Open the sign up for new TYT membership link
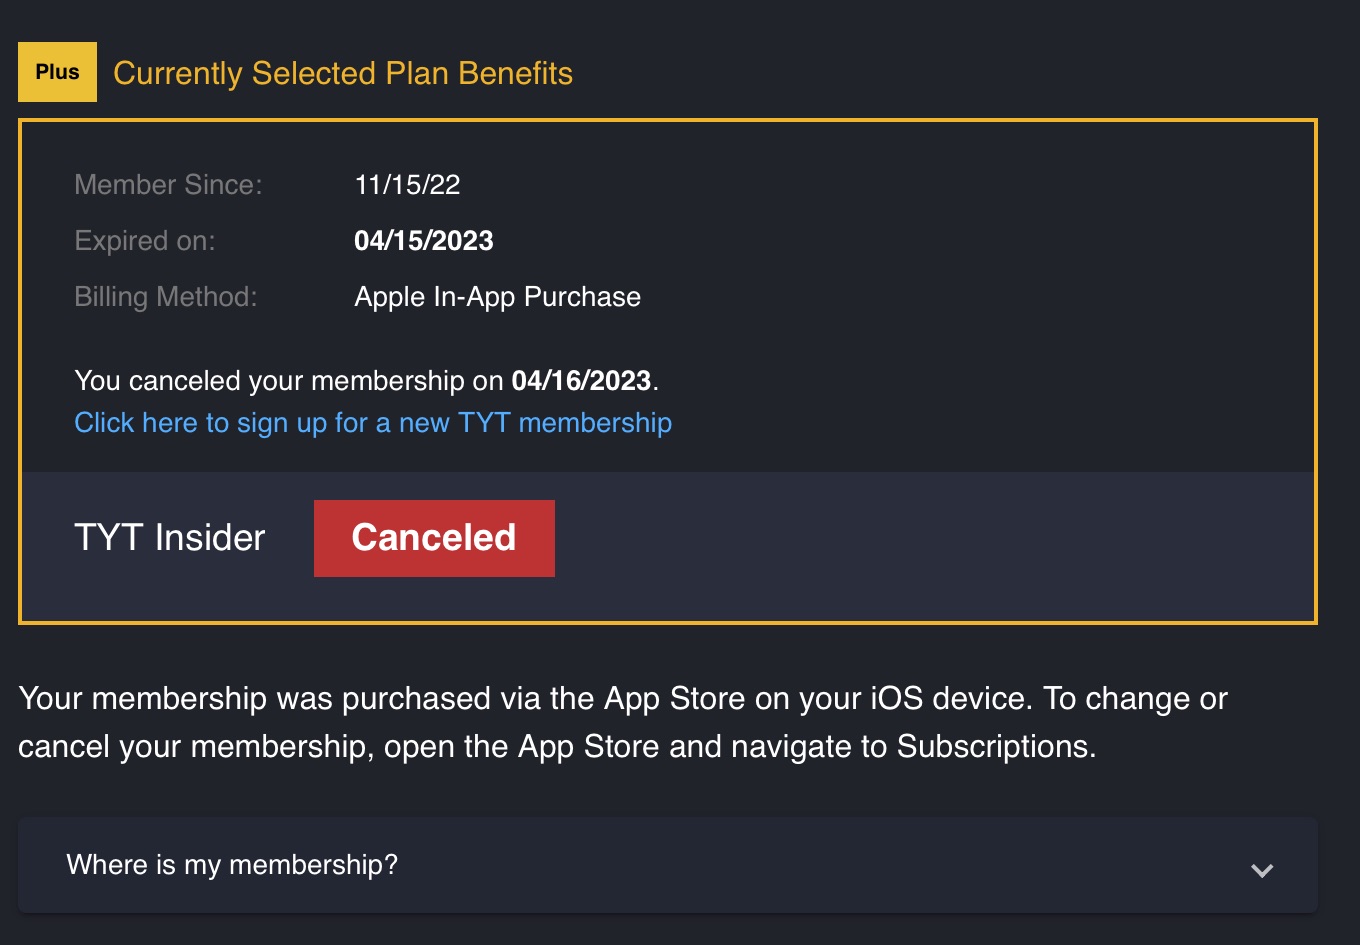Image resolution: width=1360 pixels, height=945 pixels. click(x=373, y=423)
